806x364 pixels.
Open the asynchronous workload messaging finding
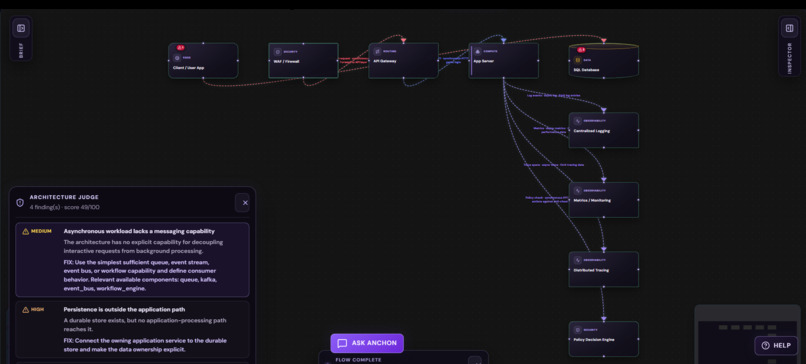(132, 260)
